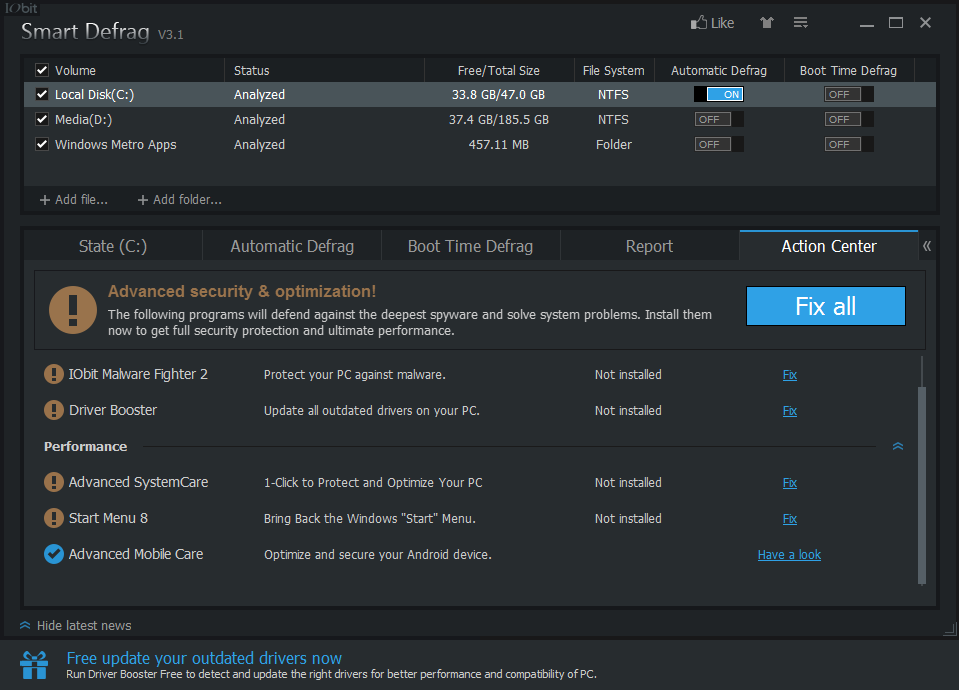Click the thumbs-up Like icon
This screenshot has width=959, height=690.
[x=699, y=23]
